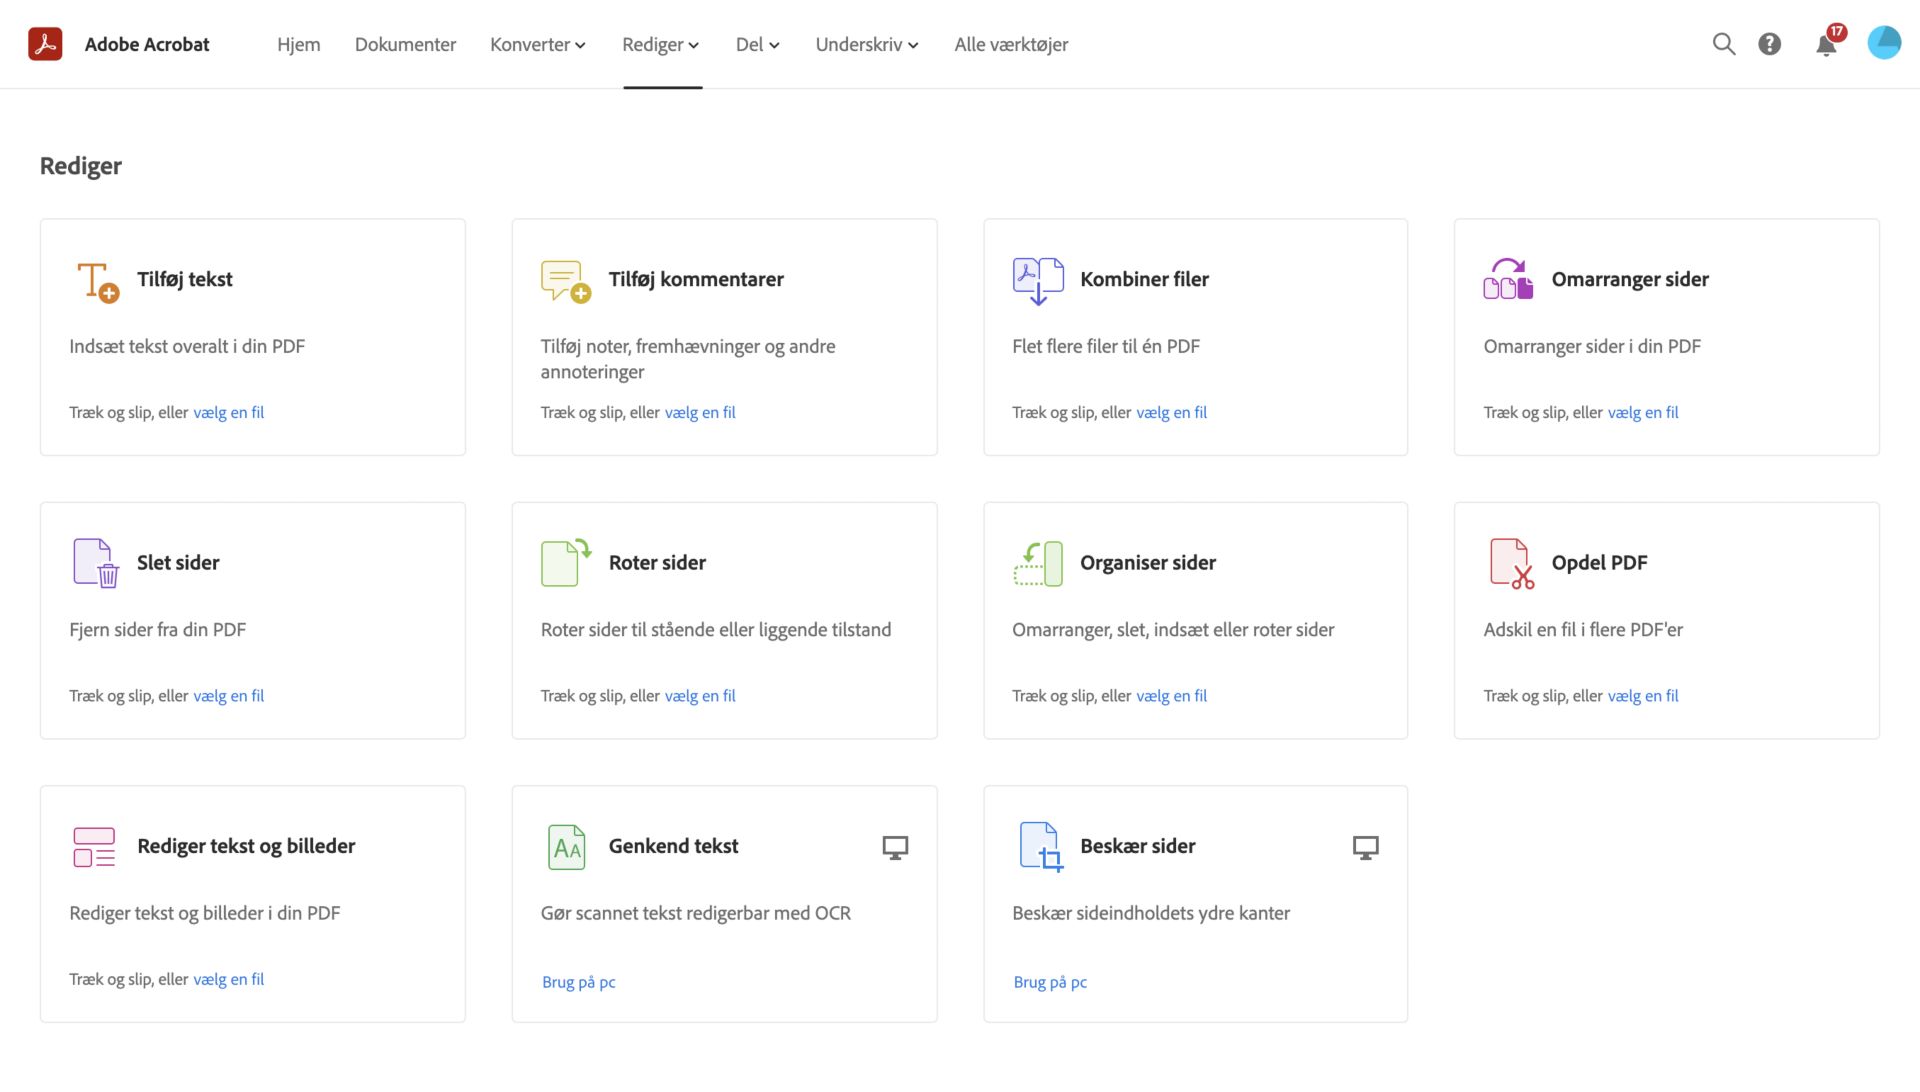The width and height of the screenshot is (1920, 1092).
Task: Click the Opdel PDF scissors icon
Action: (x=1511, y=563)
